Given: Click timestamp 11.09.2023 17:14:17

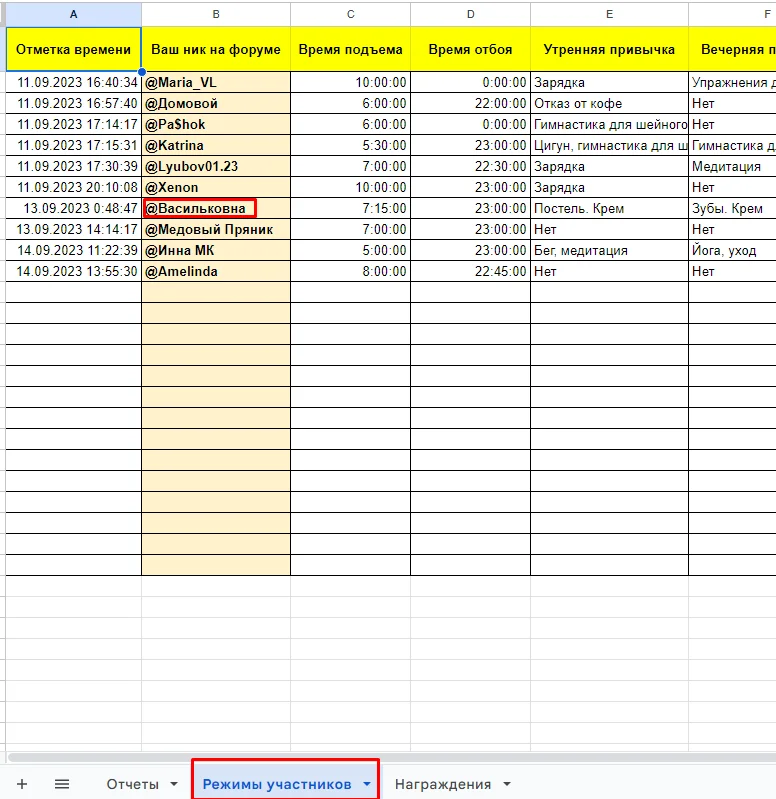Looking at the screenshot, I should tap(73, 124).
